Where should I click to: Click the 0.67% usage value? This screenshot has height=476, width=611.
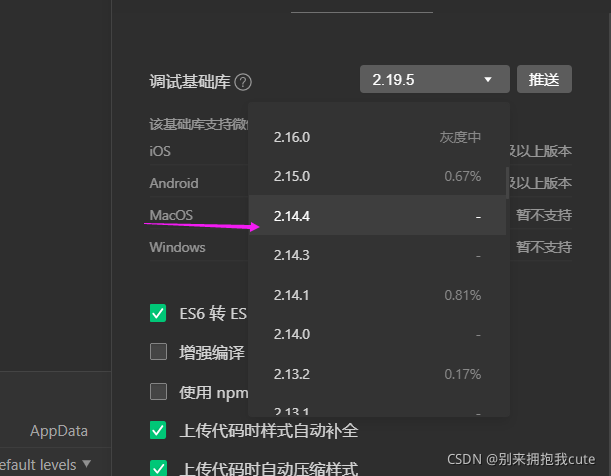click(x=463, y=176)
